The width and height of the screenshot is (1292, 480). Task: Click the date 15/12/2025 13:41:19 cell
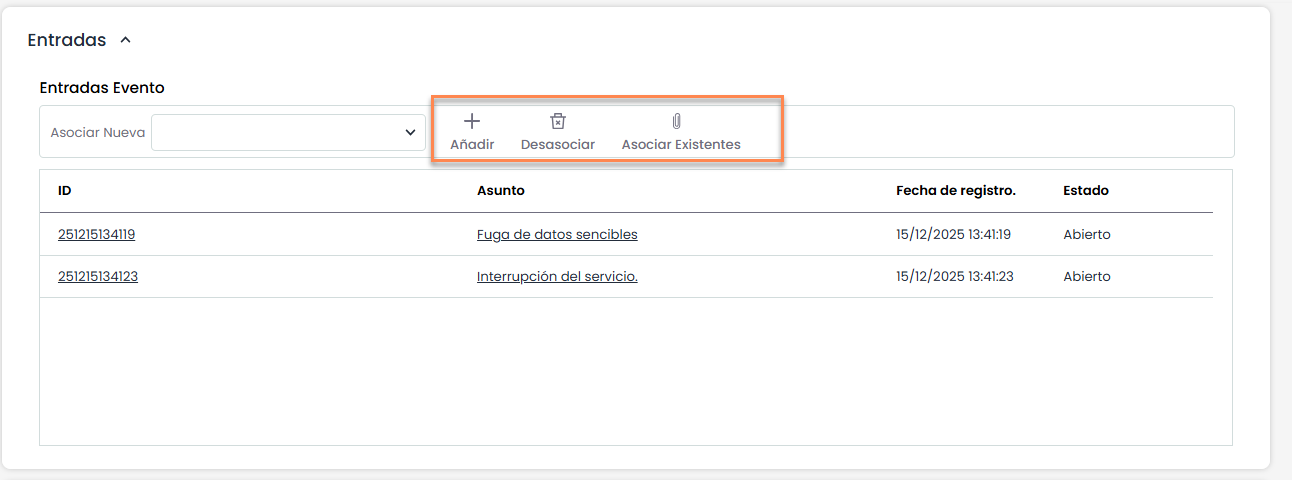click(x=953, y=235)
